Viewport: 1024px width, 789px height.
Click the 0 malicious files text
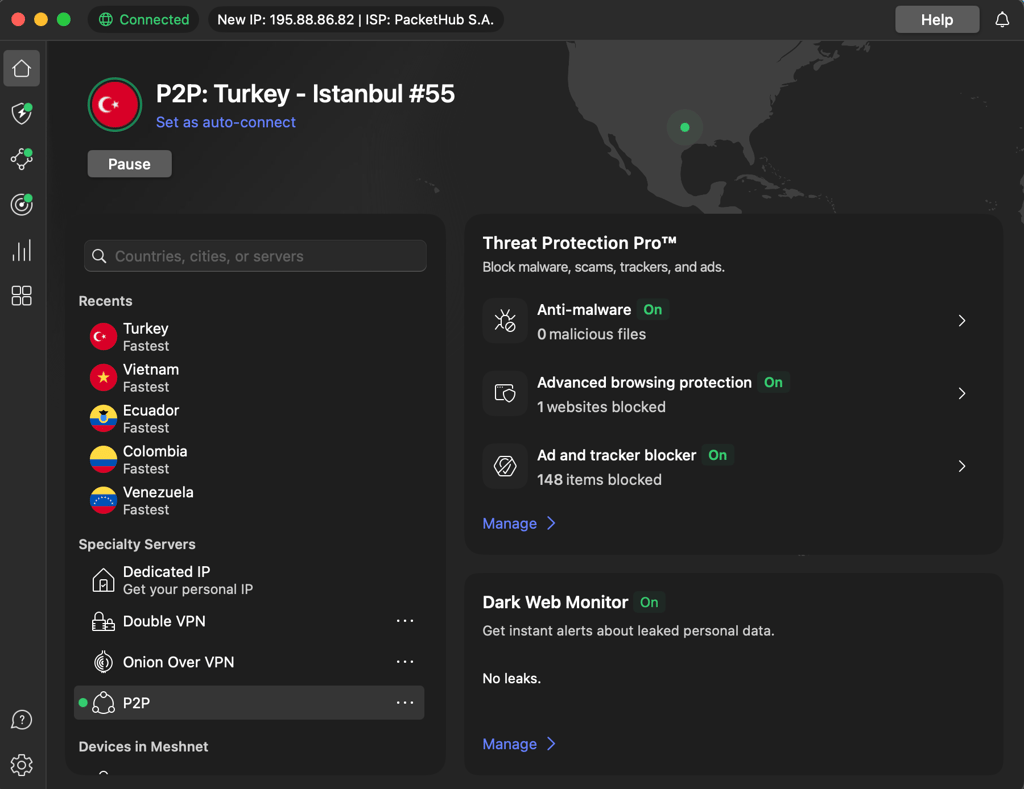(591, 334)
